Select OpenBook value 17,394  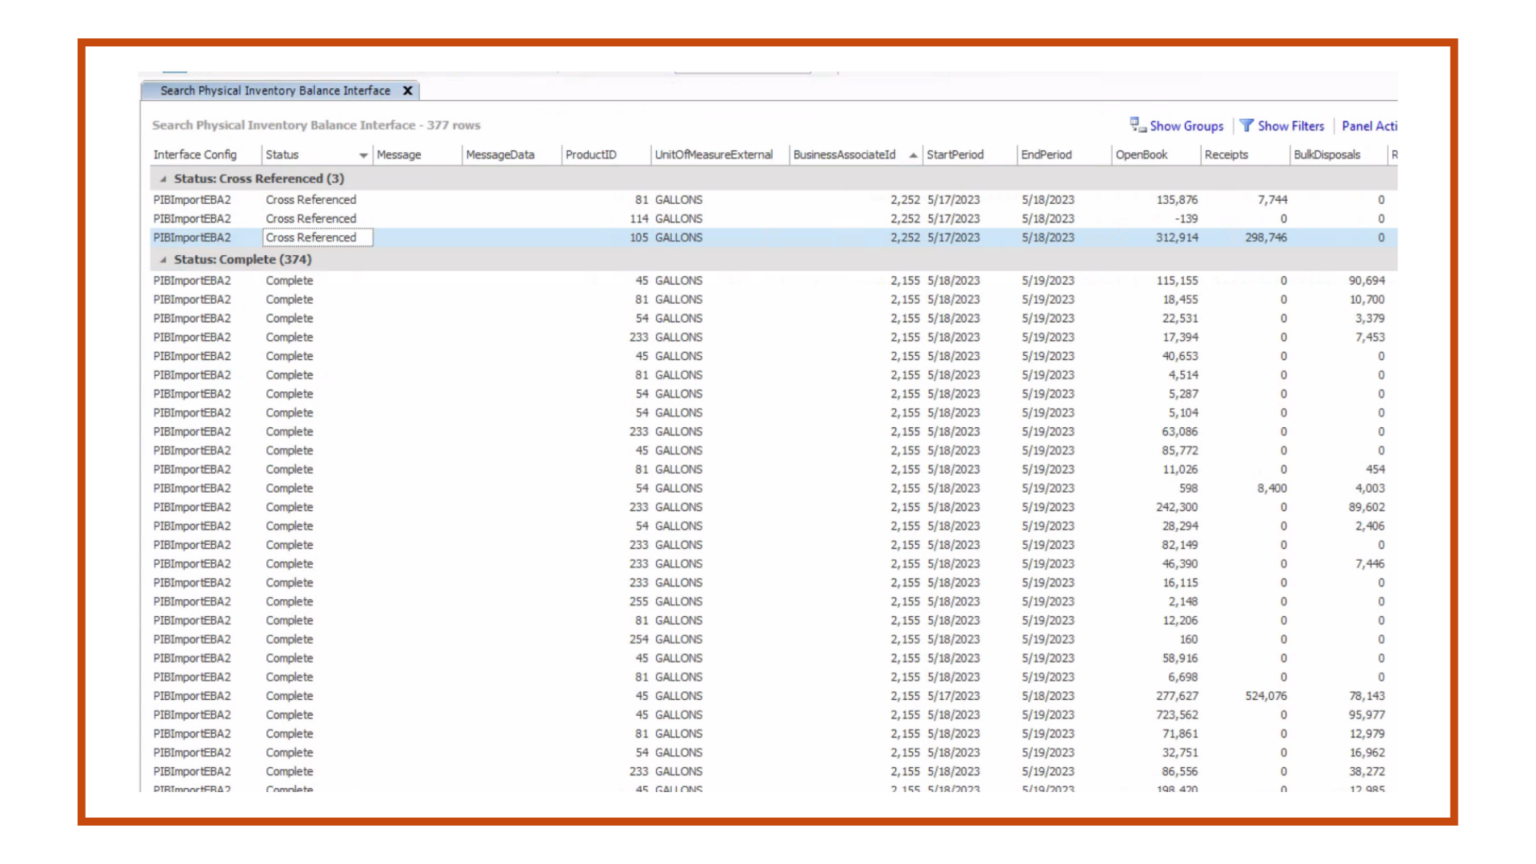pos(1180,338)
